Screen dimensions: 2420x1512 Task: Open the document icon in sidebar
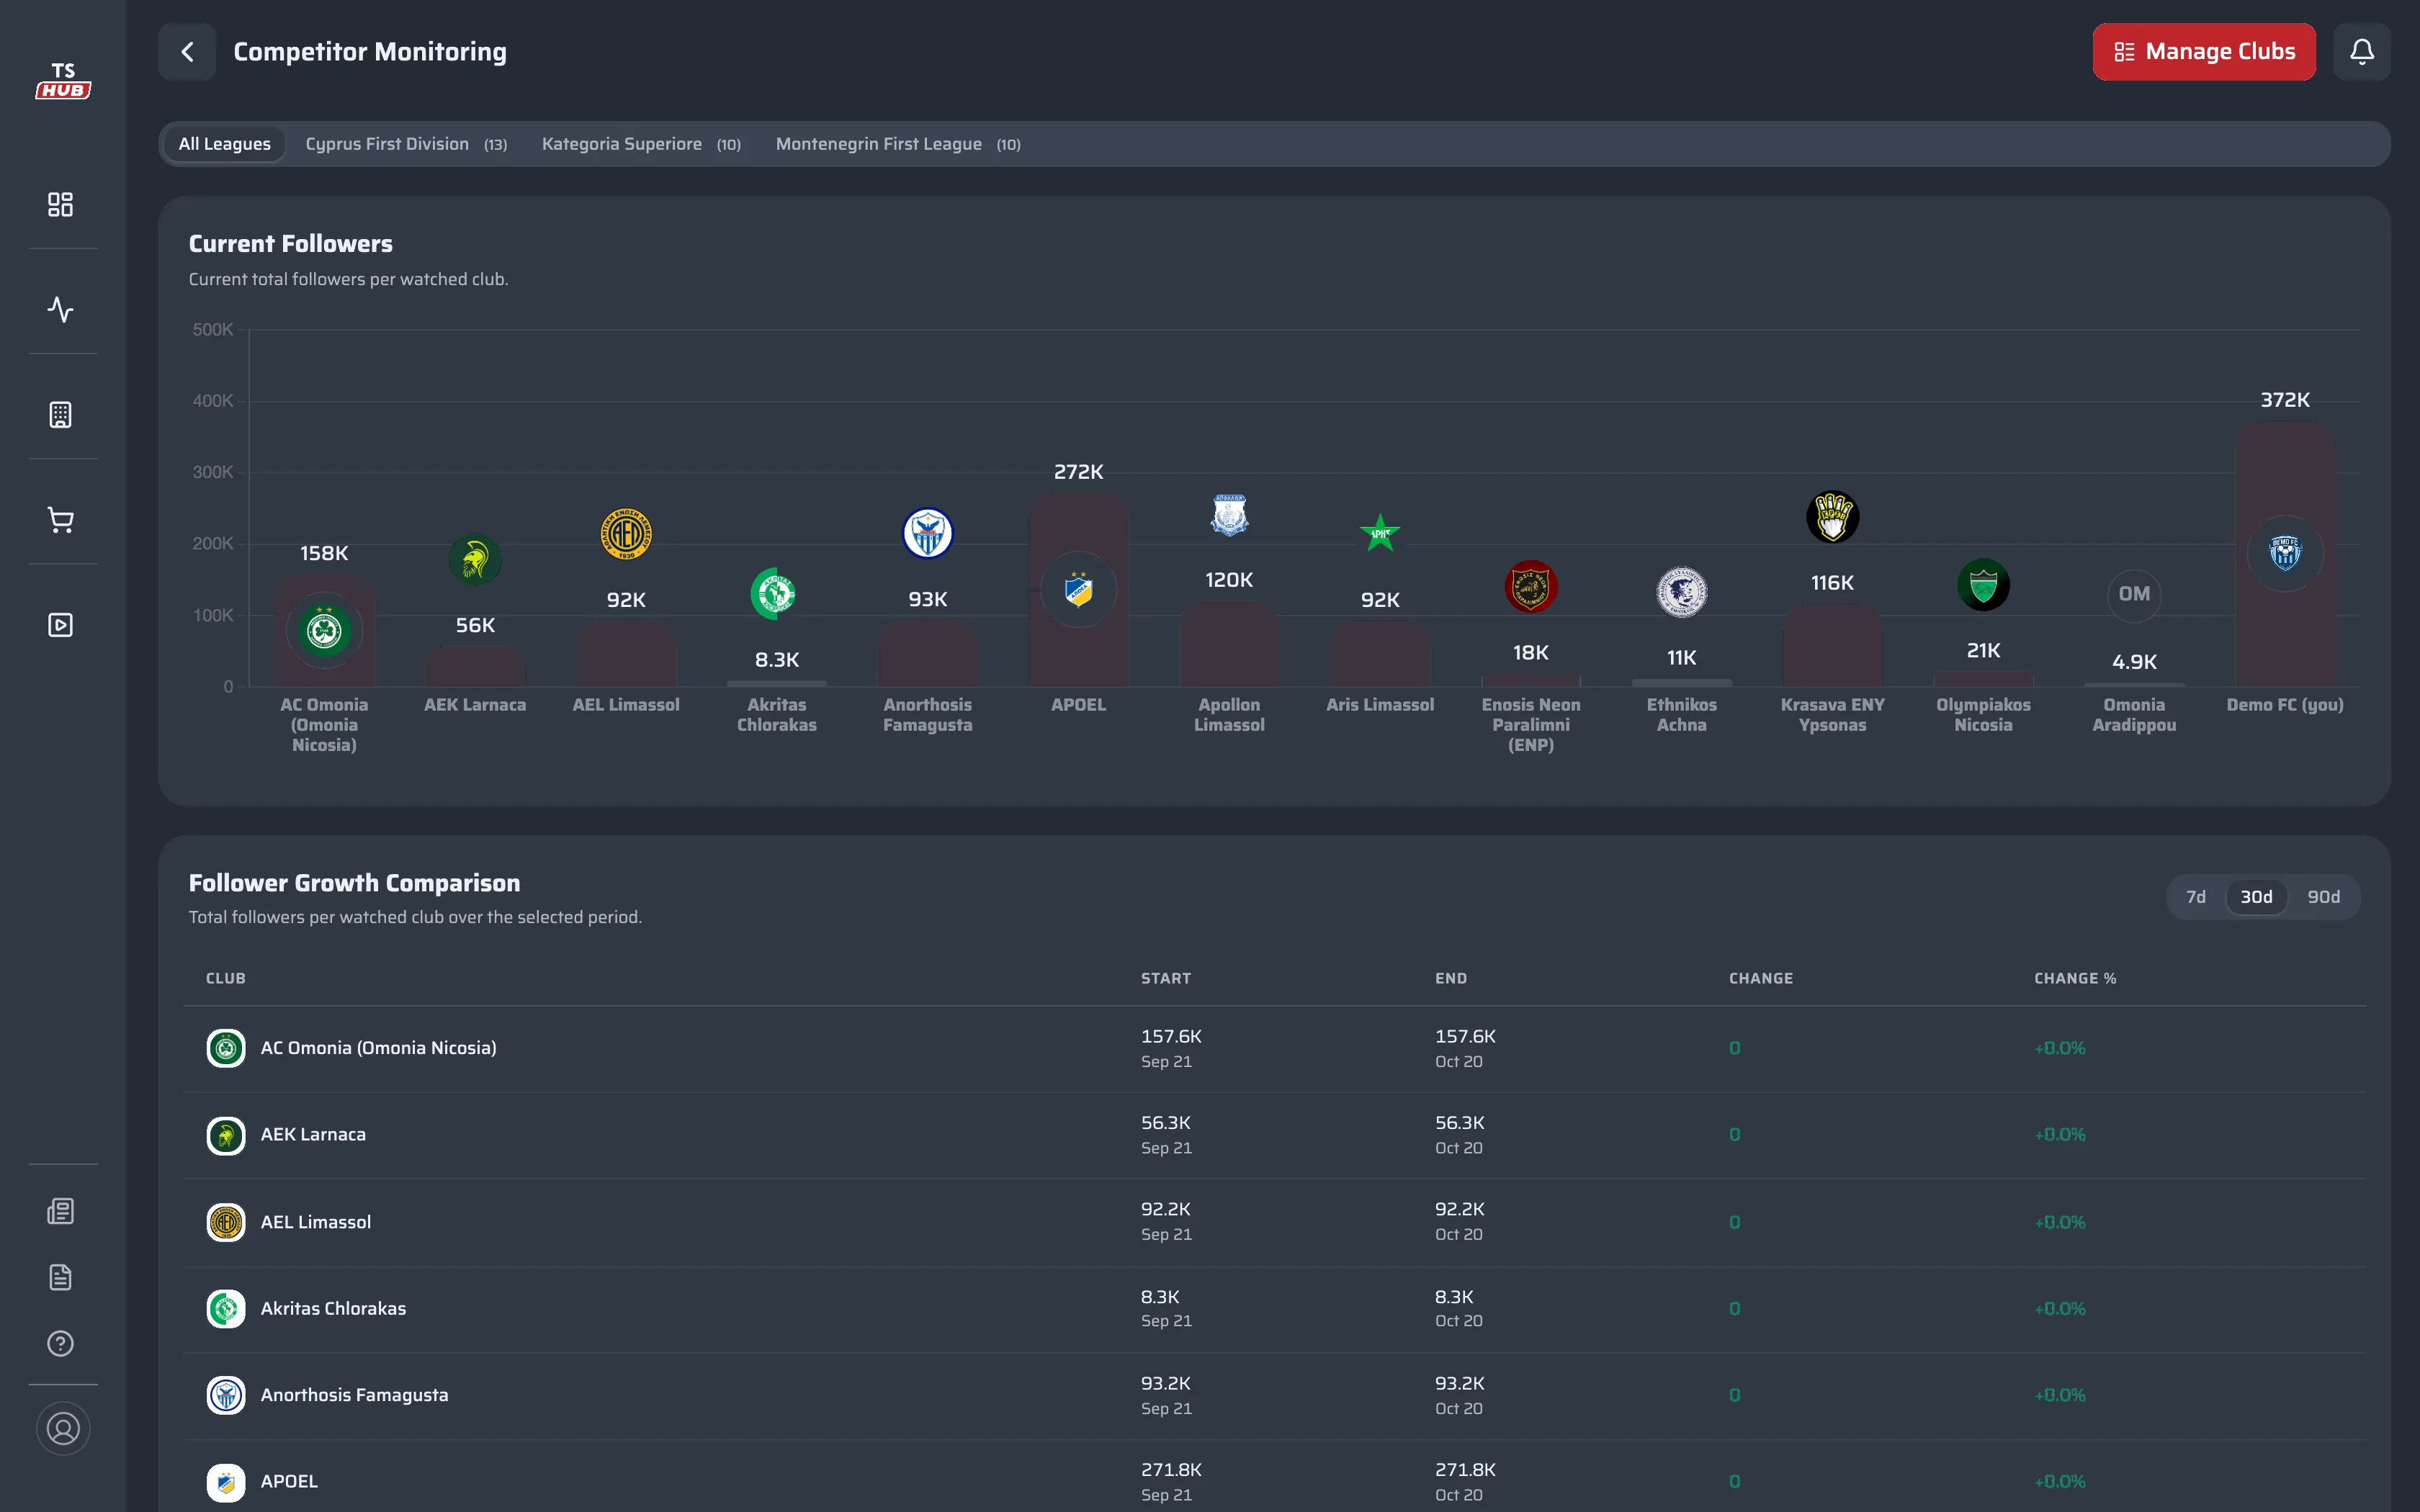pos(61,1277)
